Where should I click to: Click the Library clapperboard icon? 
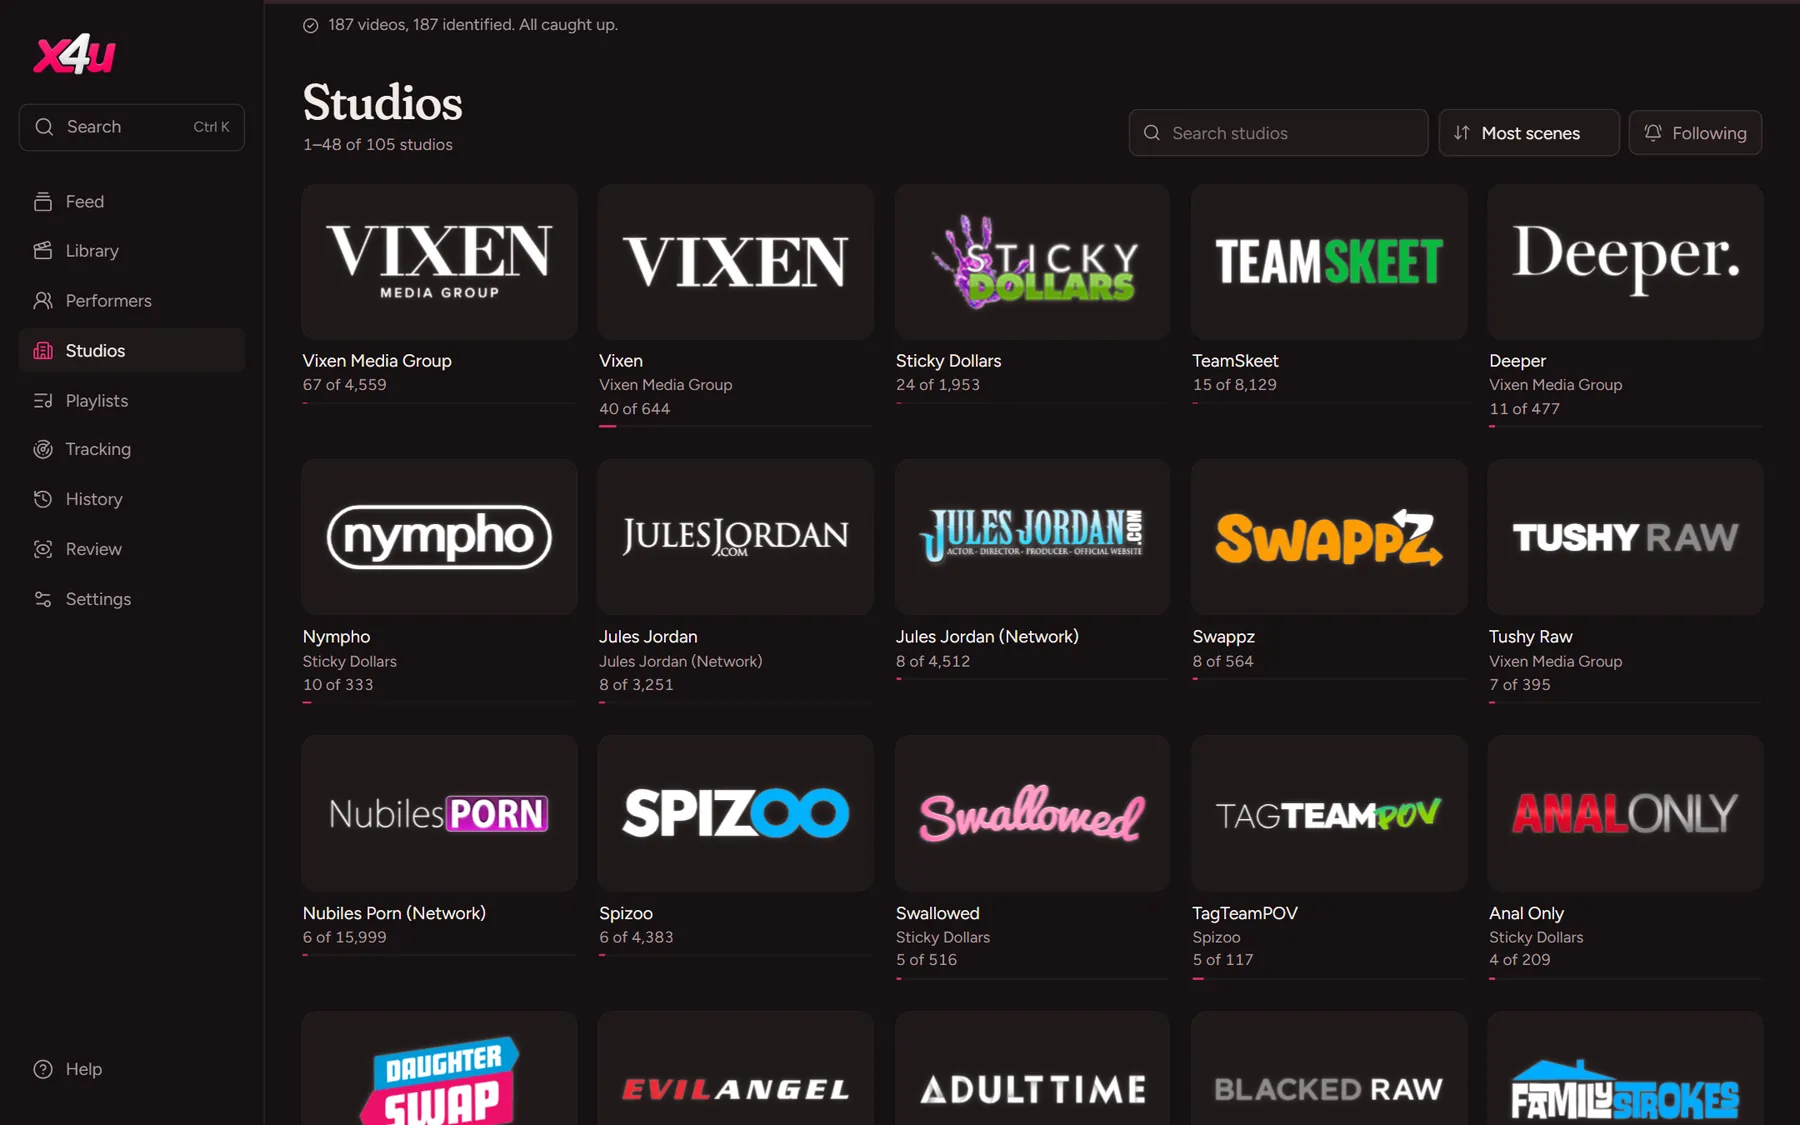coord(43,251)
